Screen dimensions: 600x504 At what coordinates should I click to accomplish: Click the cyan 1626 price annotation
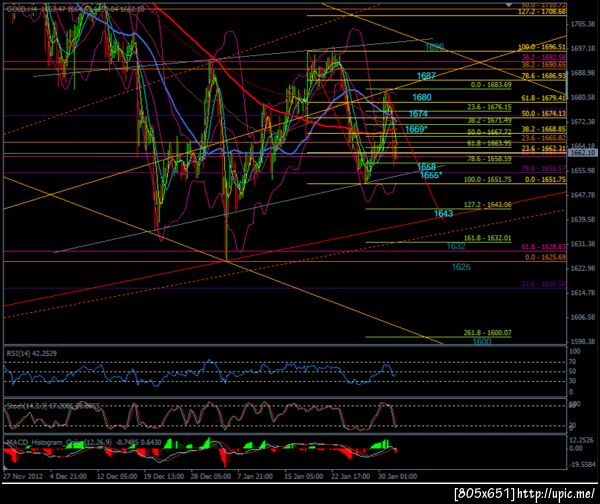461,267
